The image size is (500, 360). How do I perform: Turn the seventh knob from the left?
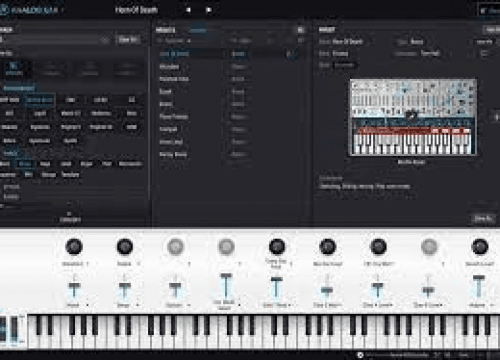(x=378, y=247)
